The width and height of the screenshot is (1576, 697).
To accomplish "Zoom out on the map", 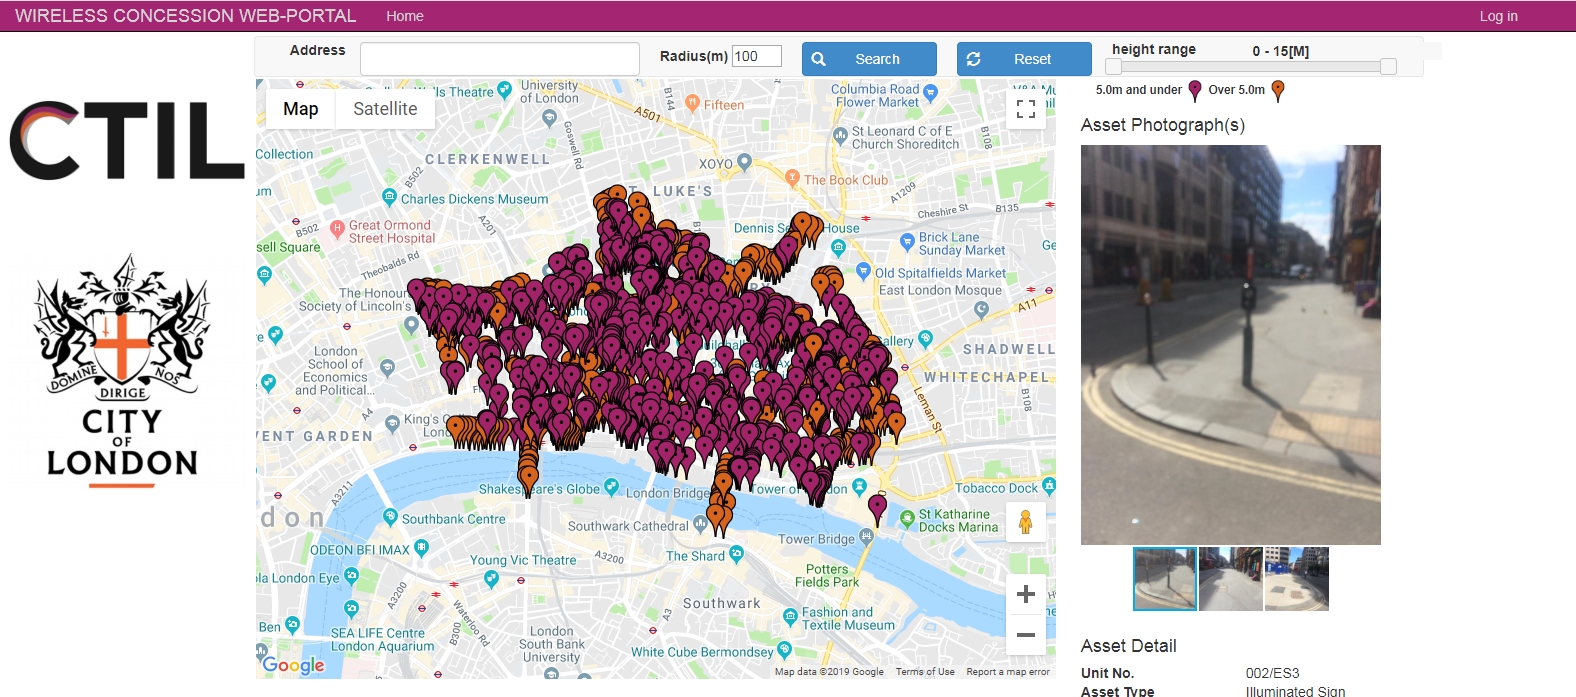I will coord(1026,635).
